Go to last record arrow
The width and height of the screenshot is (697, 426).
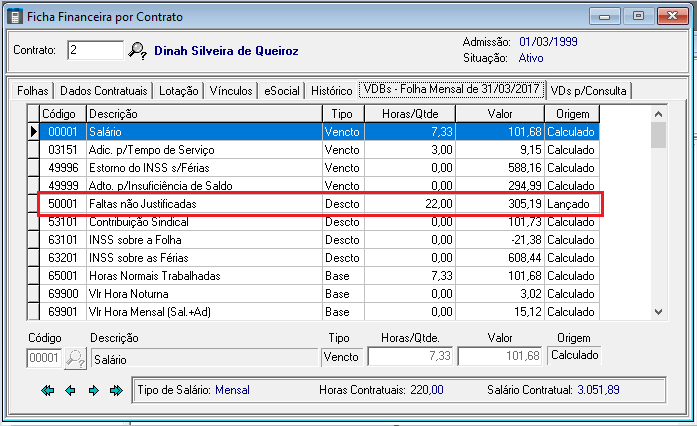(116, 390)
